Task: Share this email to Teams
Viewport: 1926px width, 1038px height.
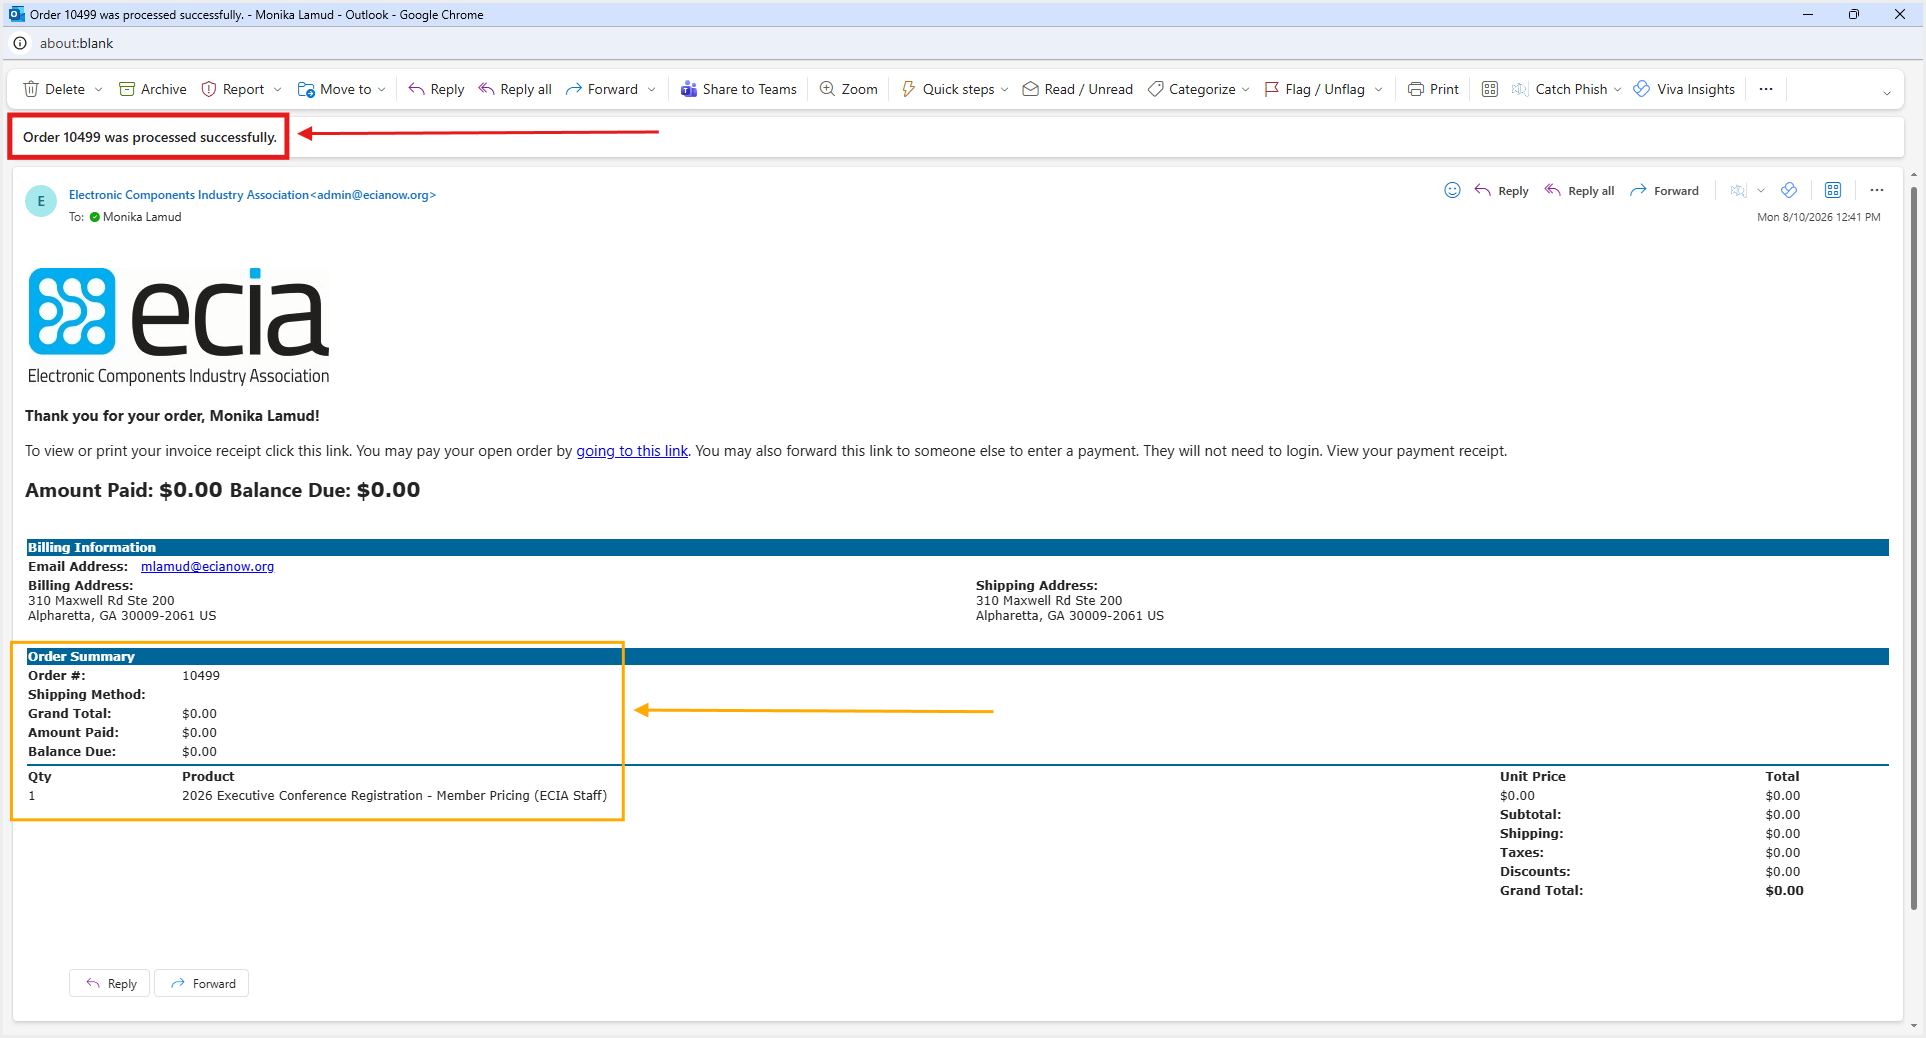Action: tap(739, 89)
